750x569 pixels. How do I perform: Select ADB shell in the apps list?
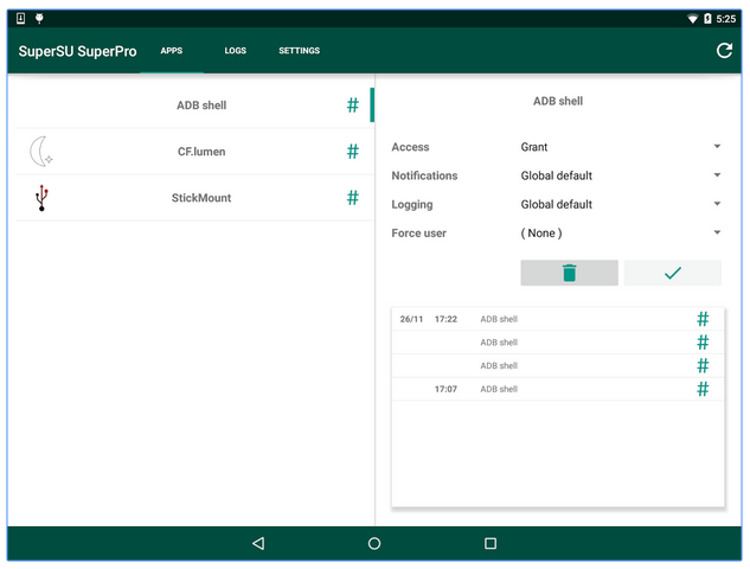194,105
